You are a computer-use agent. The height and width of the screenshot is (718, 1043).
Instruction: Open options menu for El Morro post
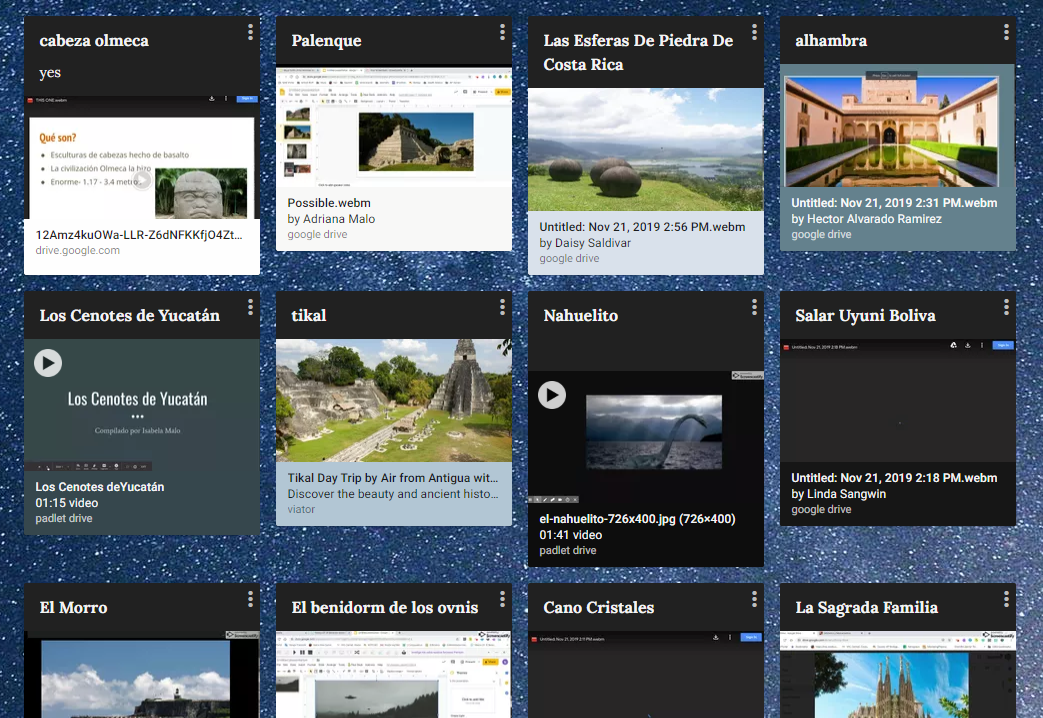pyautogui.click(x=250, y=599)
